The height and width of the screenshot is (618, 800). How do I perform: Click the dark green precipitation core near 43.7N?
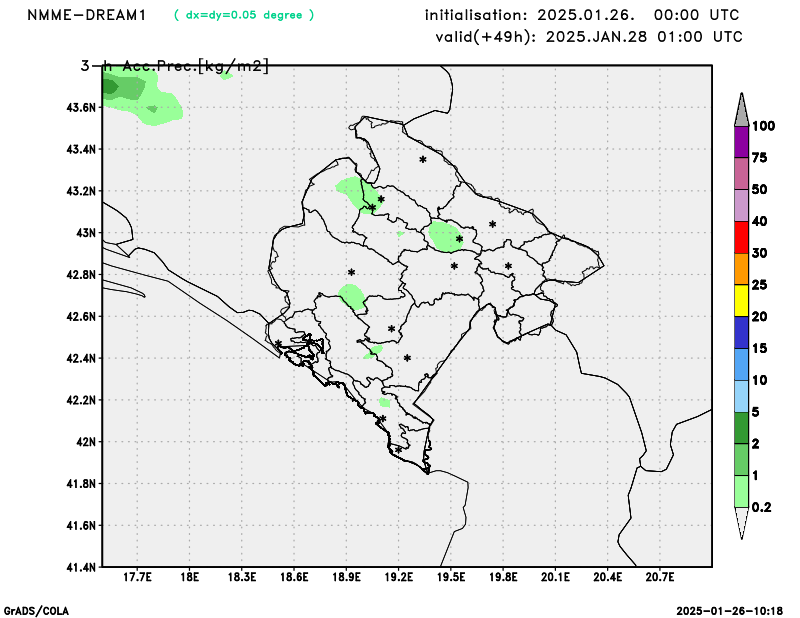110,87
